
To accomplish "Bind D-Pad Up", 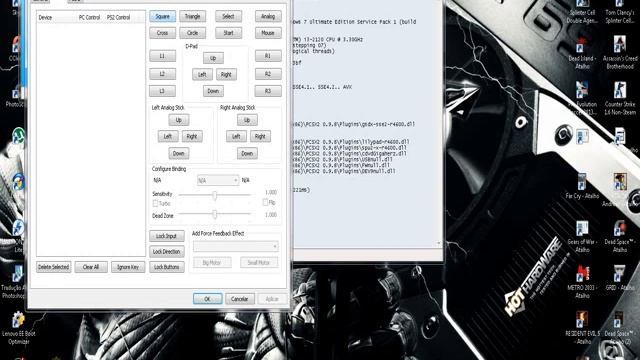I will click(213, 58).
